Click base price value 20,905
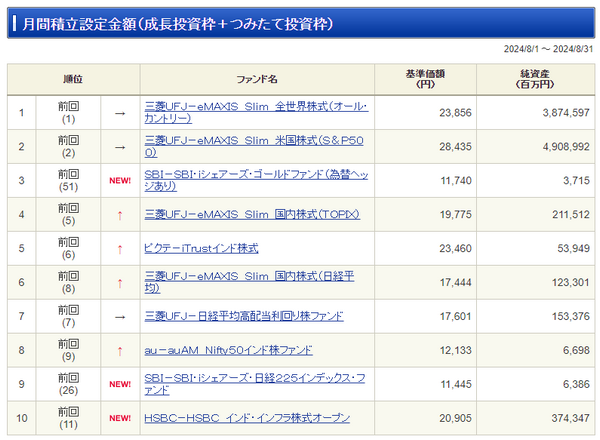This screenshot has width=600, height=440. point(455,418)
